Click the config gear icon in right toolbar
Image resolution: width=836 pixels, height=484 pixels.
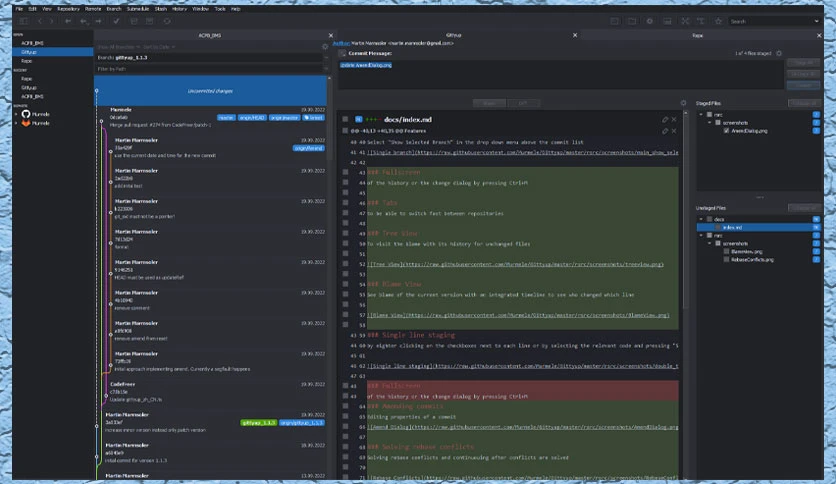pyautogui.click(x=649, y=21)
